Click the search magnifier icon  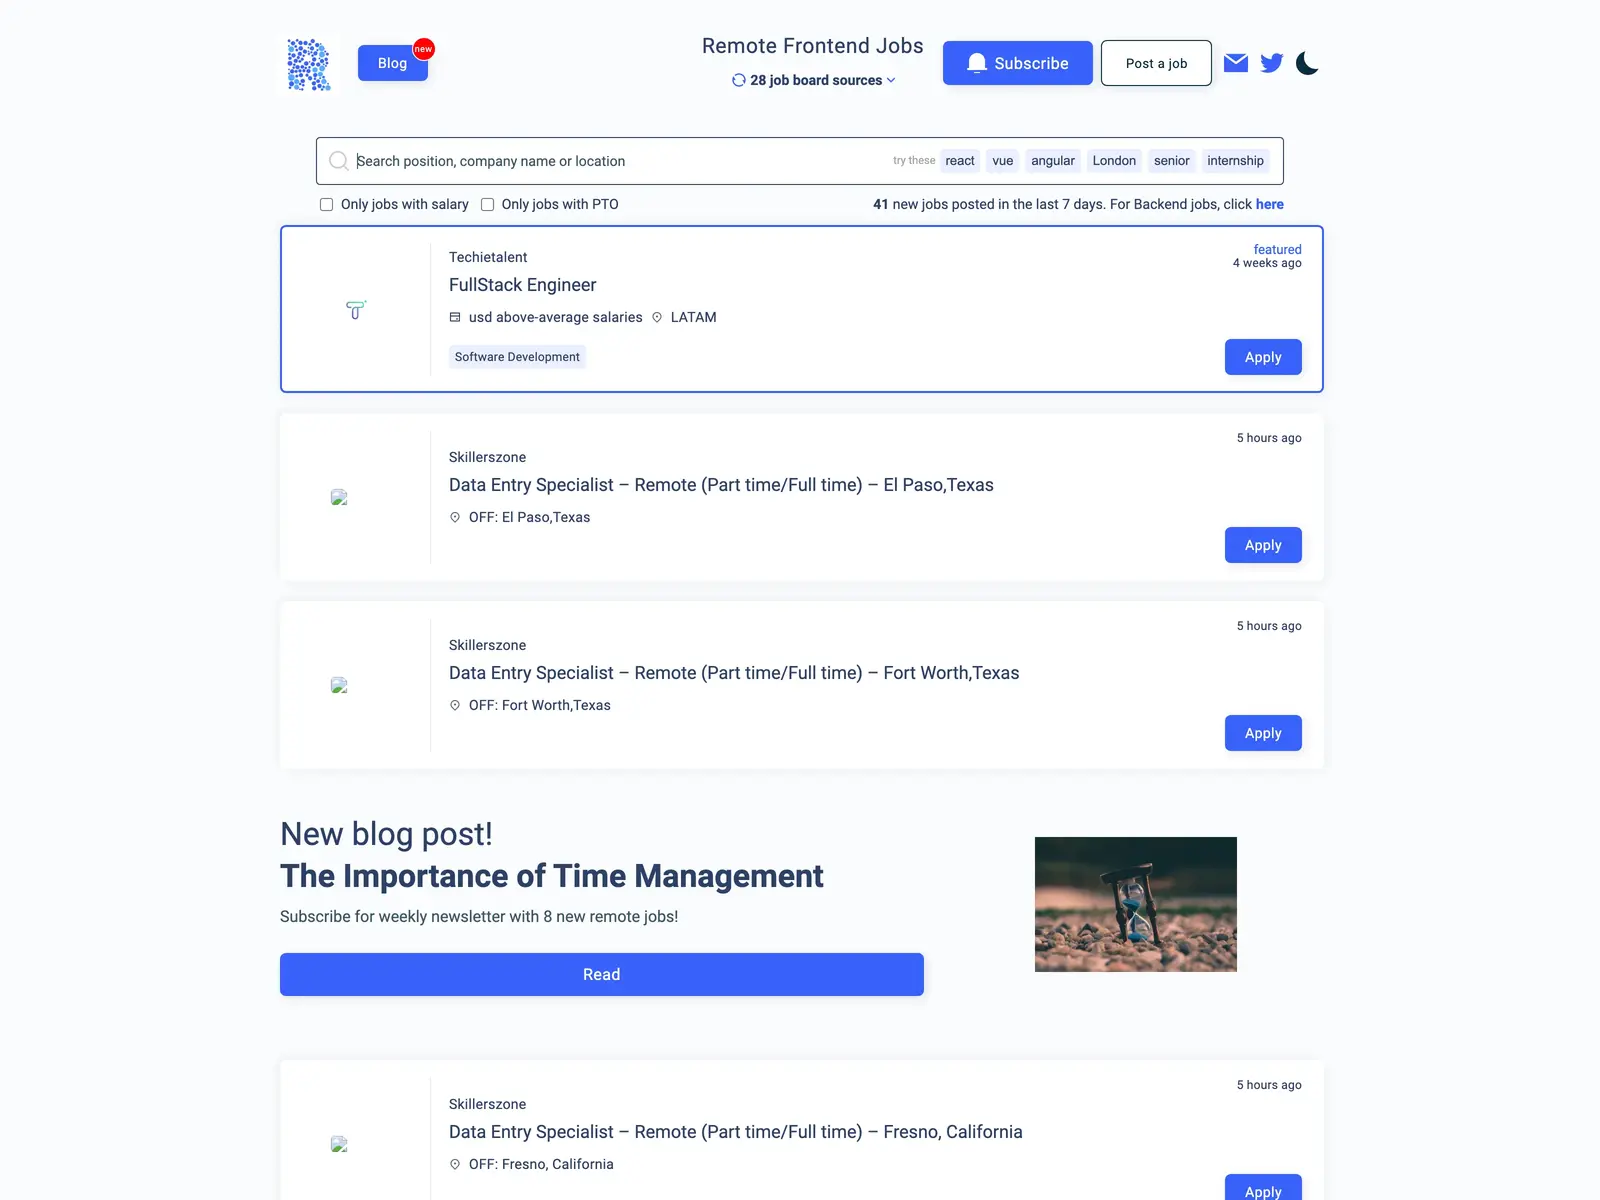point(339,161)
